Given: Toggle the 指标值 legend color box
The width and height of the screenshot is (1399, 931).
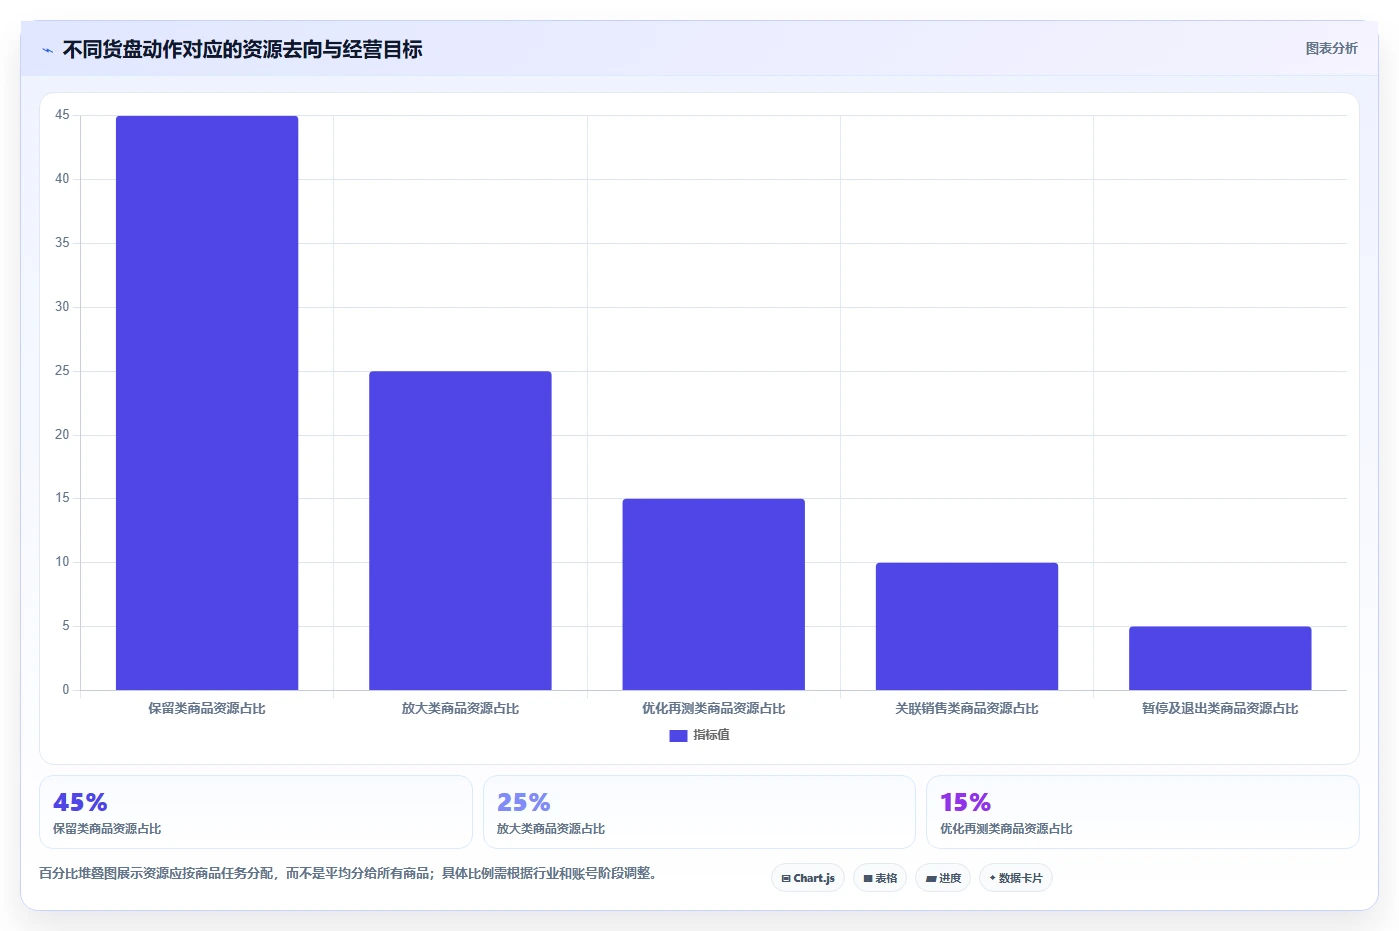Looking at the screenshot, I should 678,735.
